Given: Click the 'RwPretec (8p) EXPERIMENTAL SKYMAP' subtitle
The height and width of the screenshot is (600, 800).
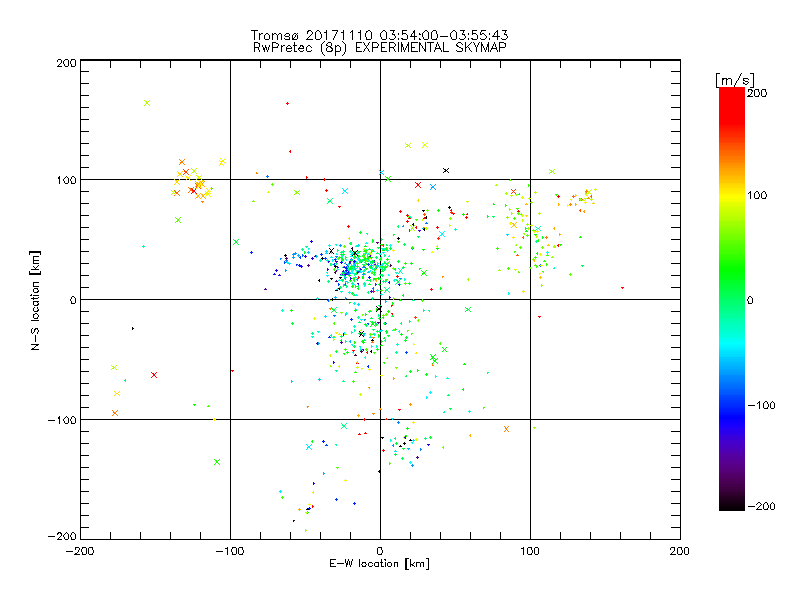Looking at the screenshot, I should (380, 47).
